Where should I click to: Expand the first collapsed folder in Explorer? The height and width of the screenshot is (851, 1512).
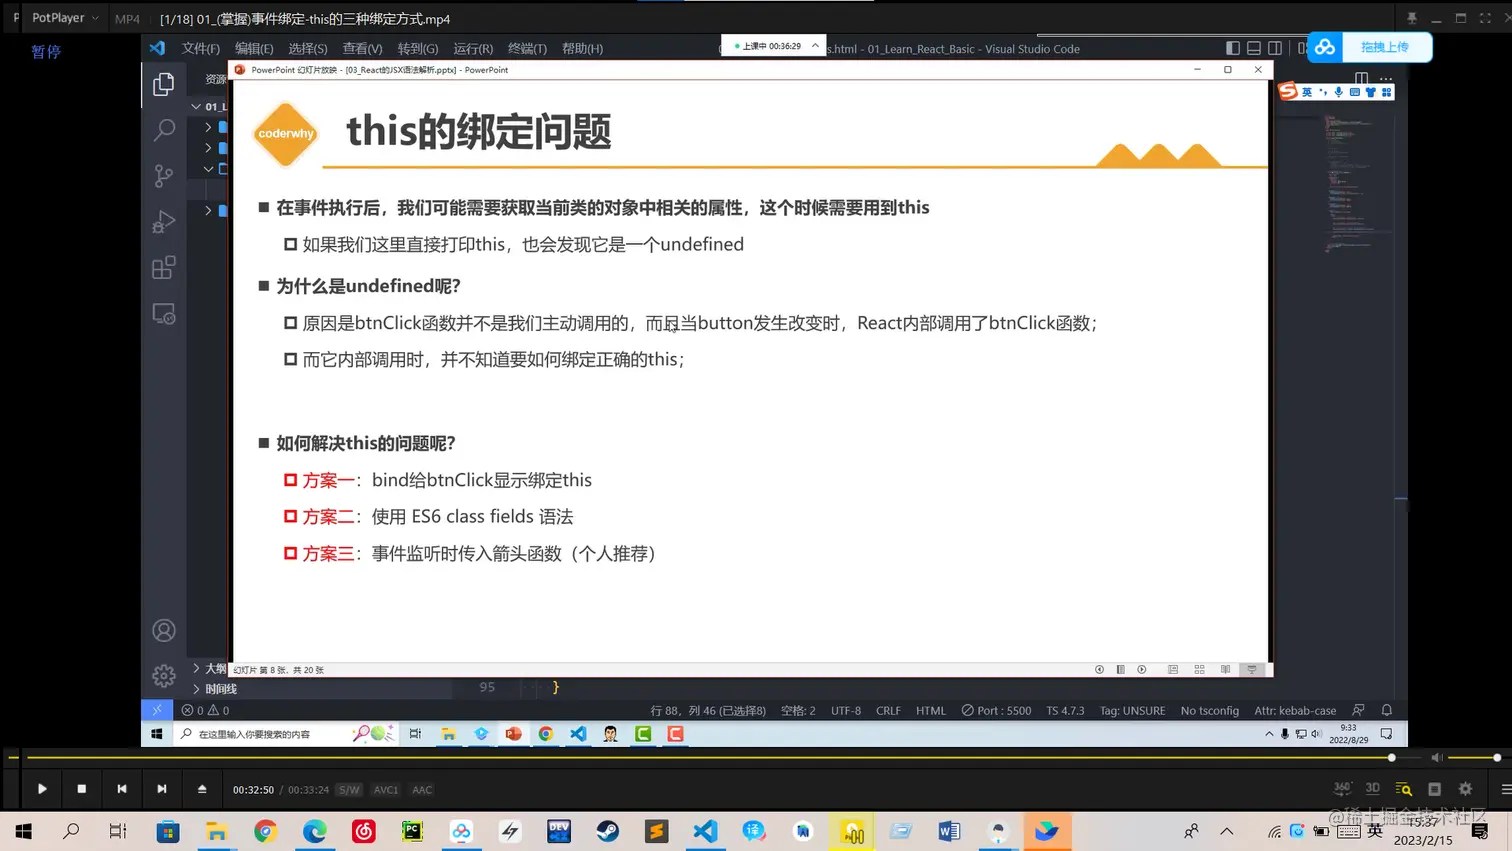[208, 127]
